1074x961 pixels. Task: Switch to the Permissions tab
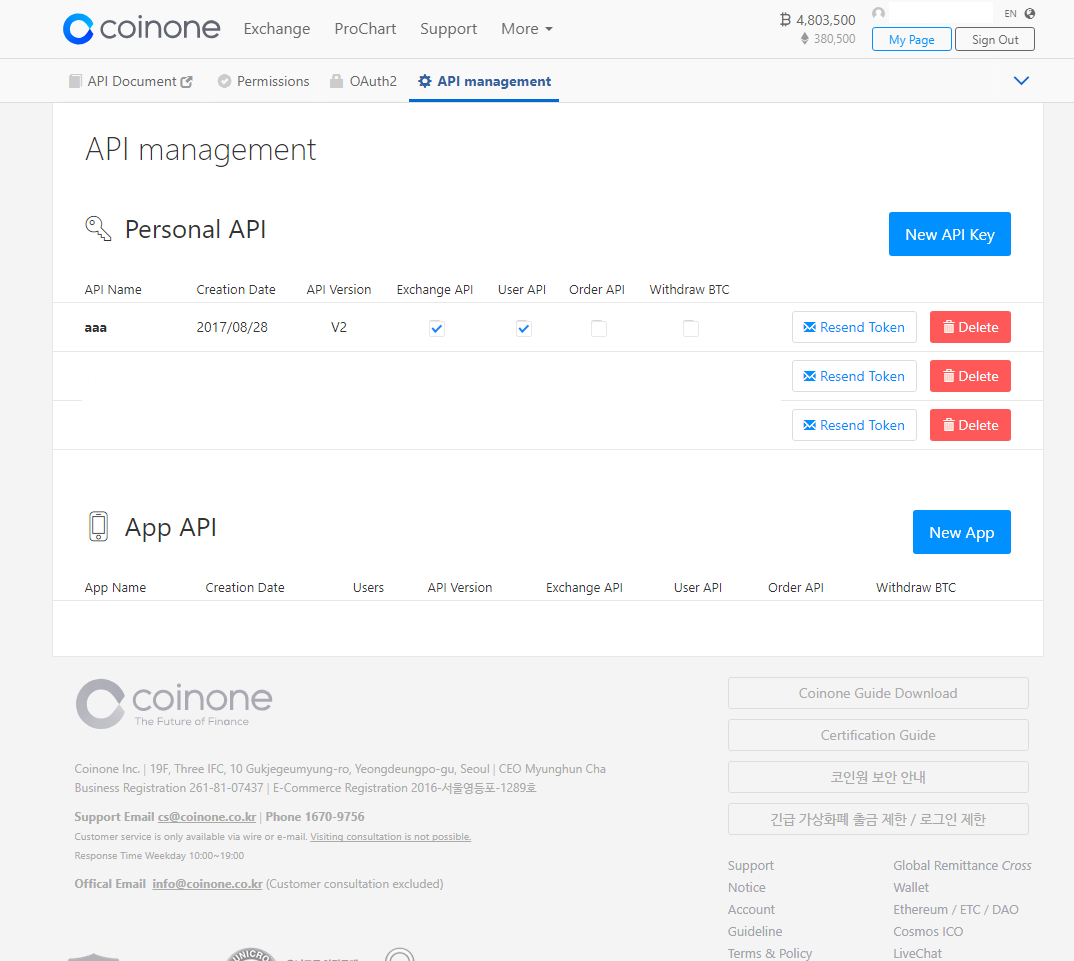click(x=264, y=82)
